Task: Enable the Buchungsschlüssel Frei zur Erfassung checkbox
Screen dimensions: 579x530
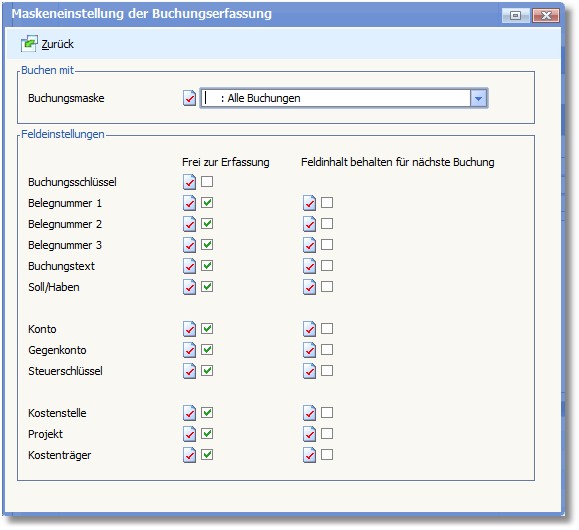Action: click(207, 181)
